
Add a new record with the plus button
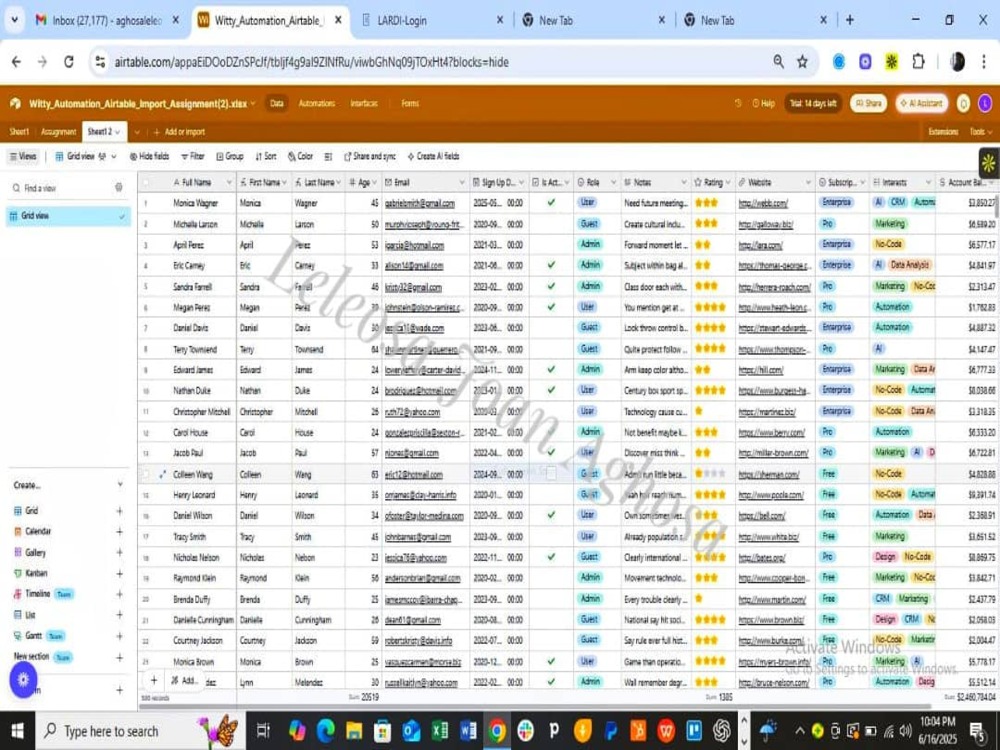coord(154,680)
